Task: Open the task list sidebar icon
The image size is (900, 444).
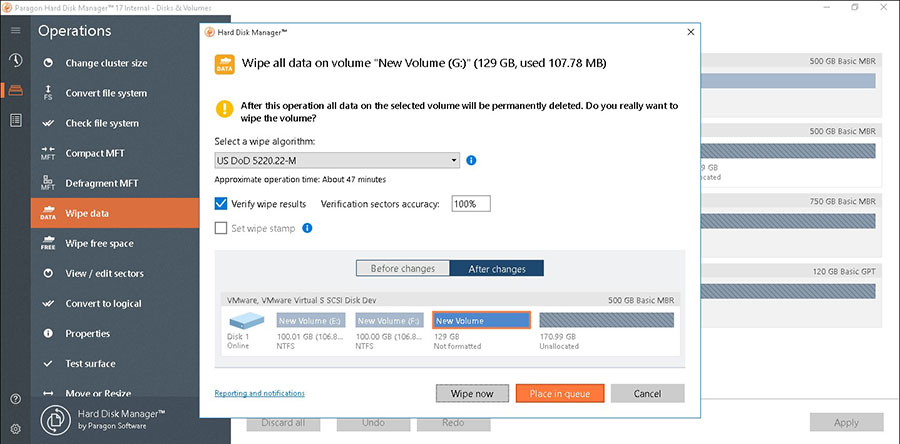Action: click(x=15, y=120)
